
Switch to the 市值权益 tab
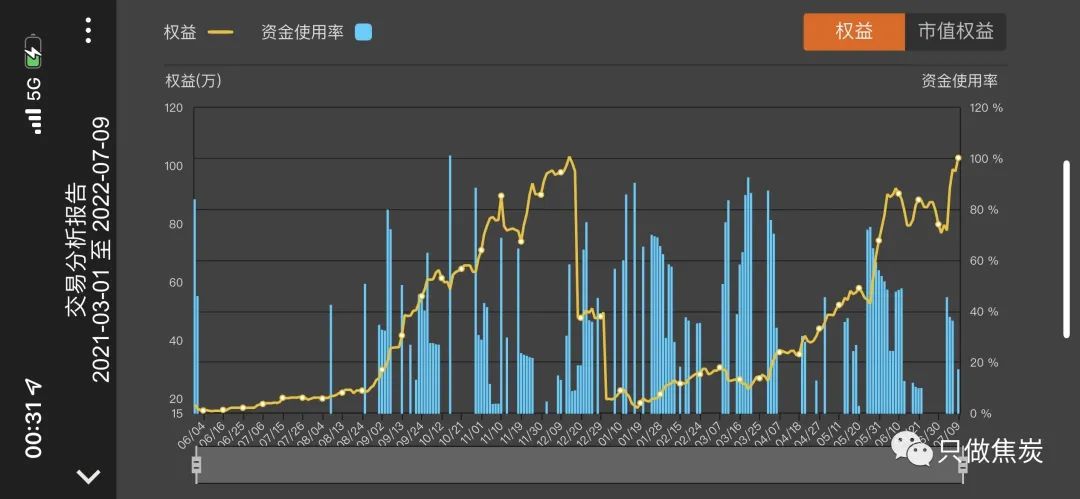956,32
